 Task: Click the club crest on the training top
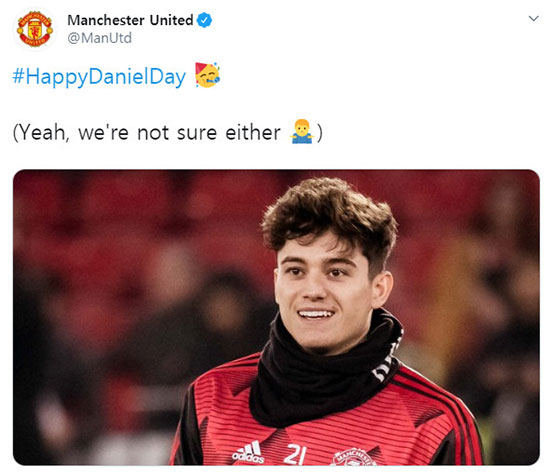(x=354, y=457)
